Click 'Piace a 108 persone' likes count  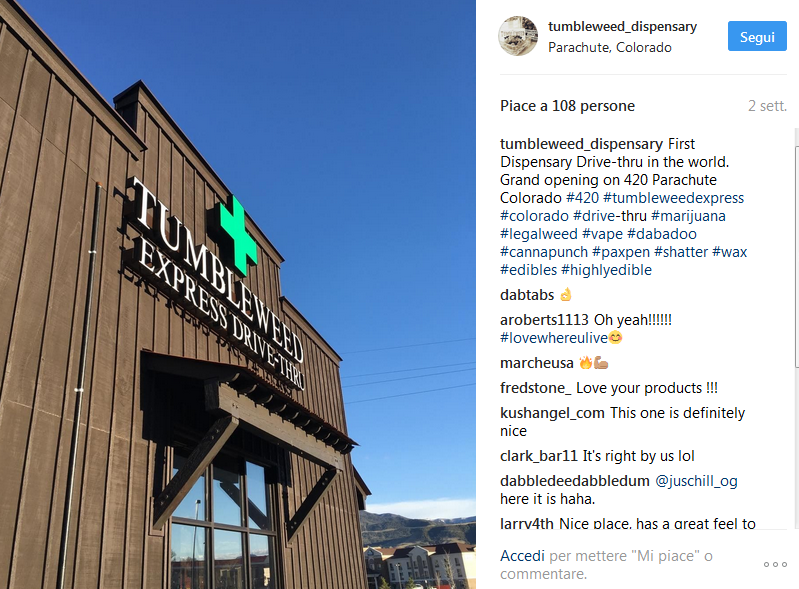567,106
